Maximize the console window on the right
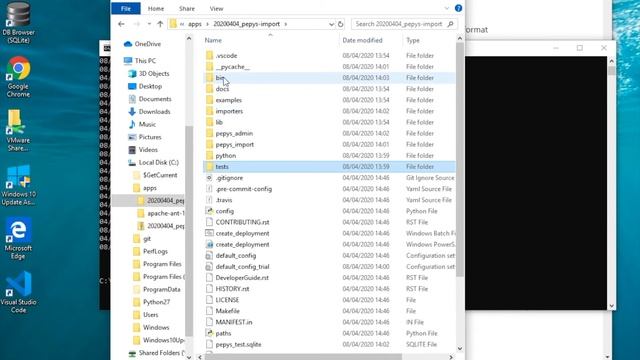 coord(580,48)
